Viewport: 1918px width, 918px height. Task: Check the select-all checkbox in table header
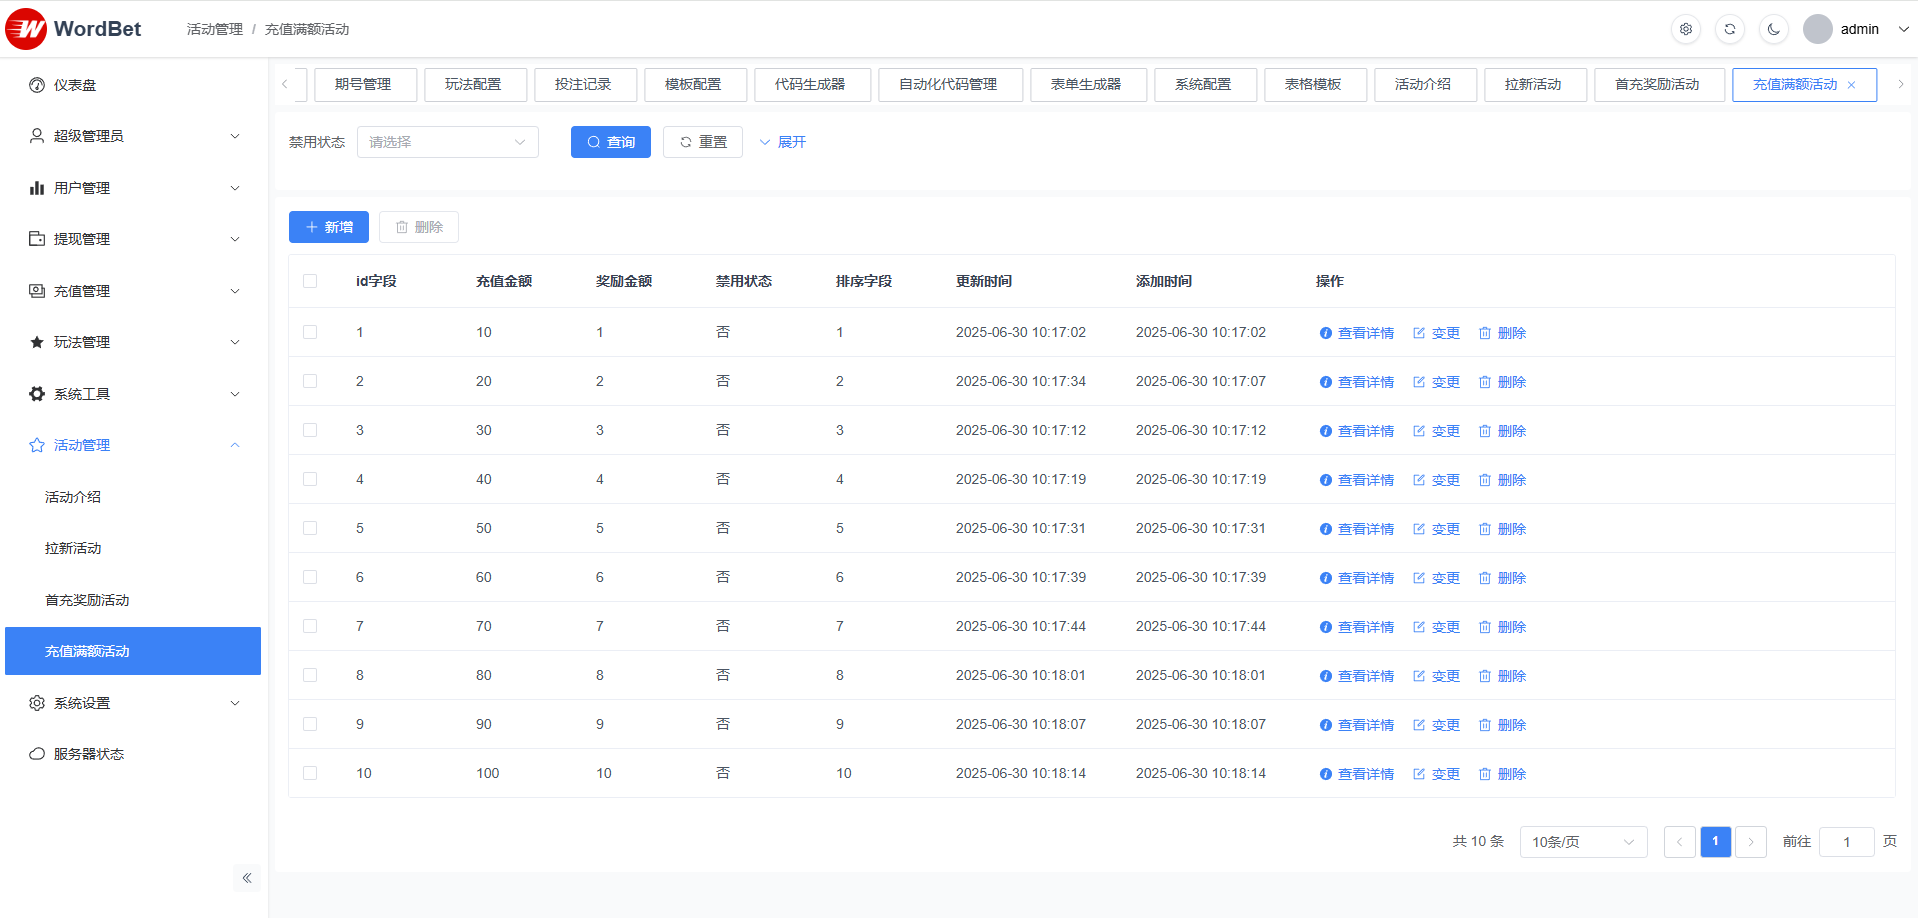click(310, 281)
